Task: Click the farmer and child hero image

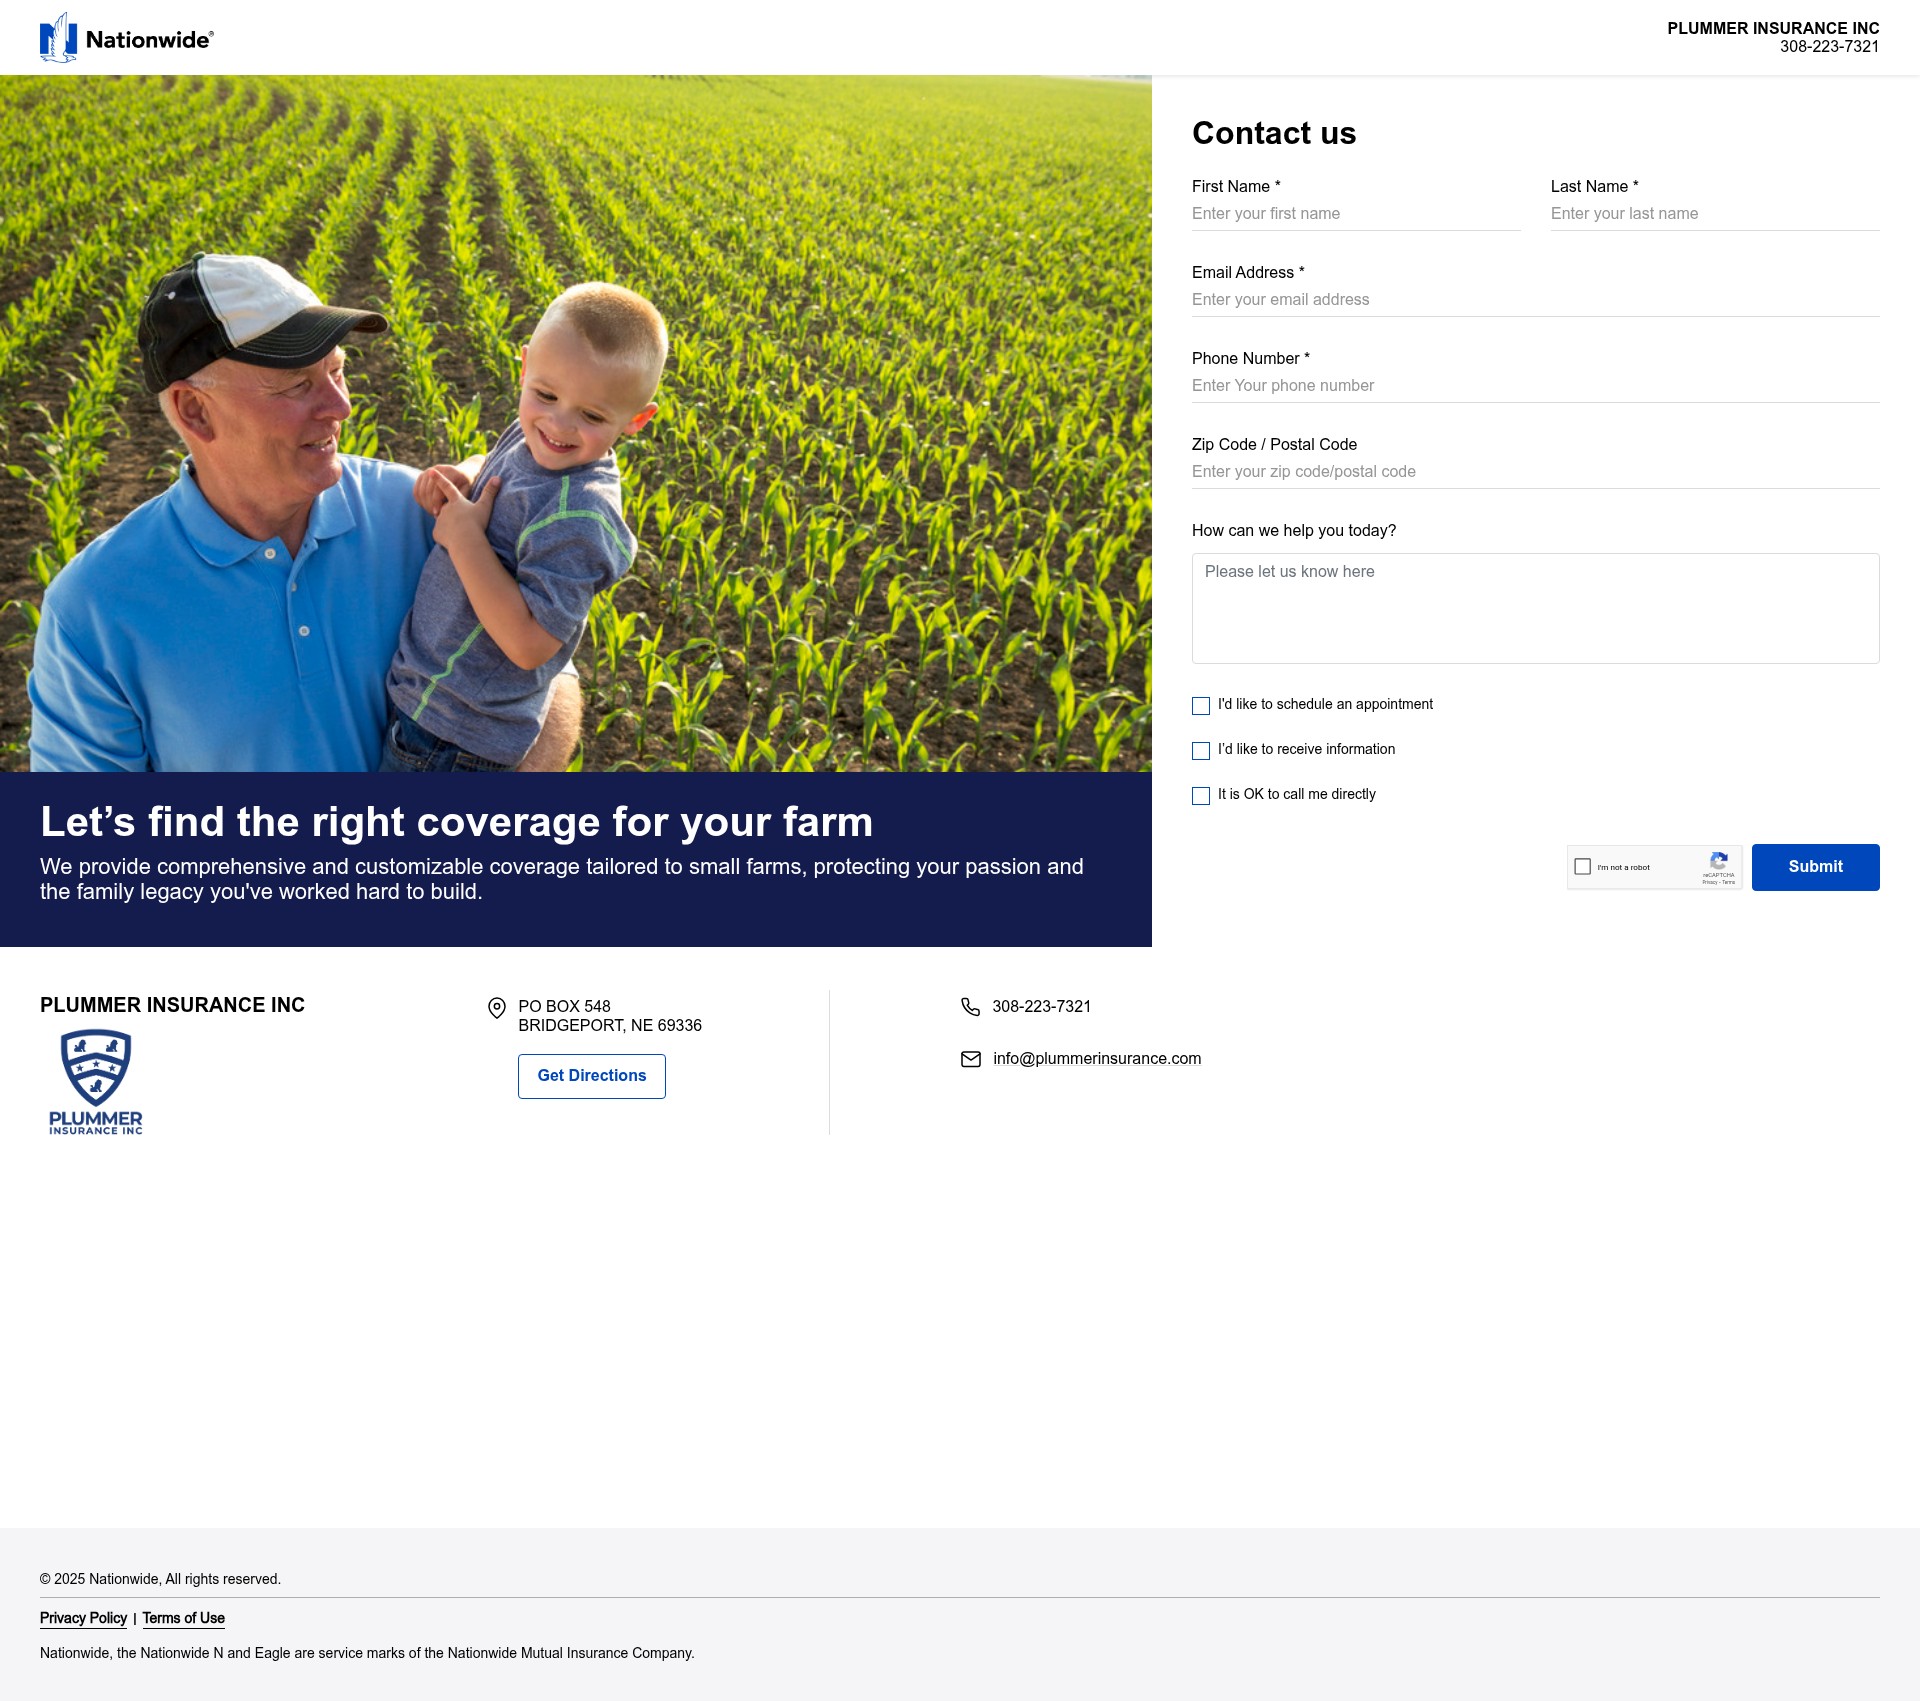Action: pos(576,423)
